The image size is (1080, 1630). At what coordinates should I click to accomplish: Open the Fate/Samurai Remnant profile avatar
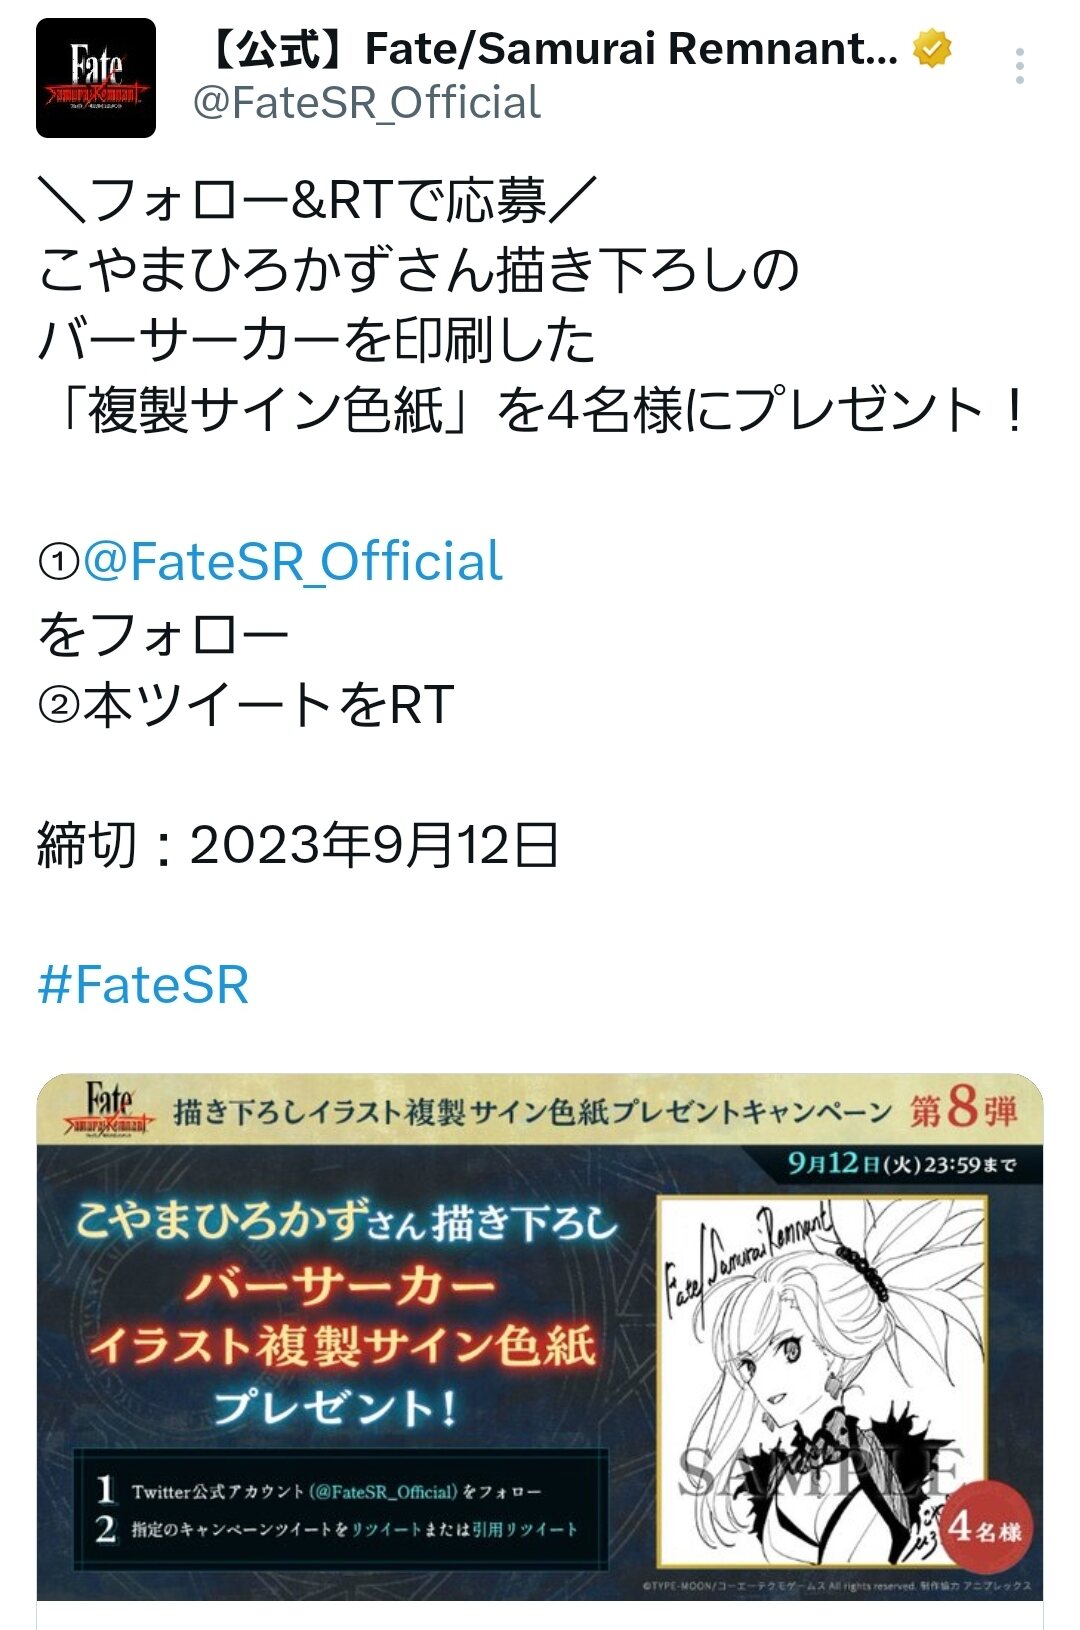point(96,78)
